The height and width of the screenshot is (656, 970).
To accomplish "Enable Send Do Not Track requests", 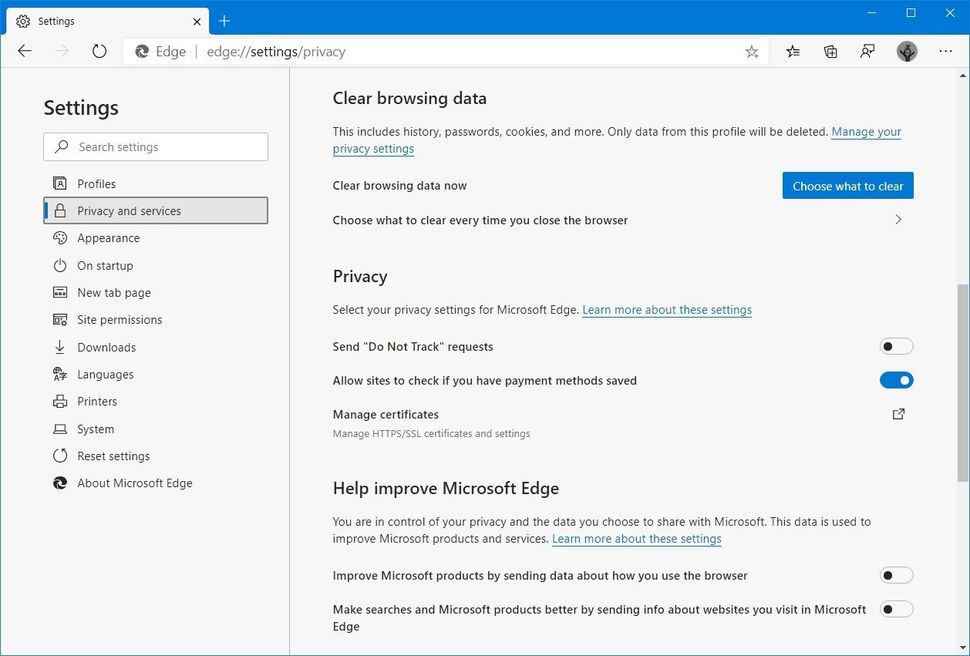I will click(895, 346).
